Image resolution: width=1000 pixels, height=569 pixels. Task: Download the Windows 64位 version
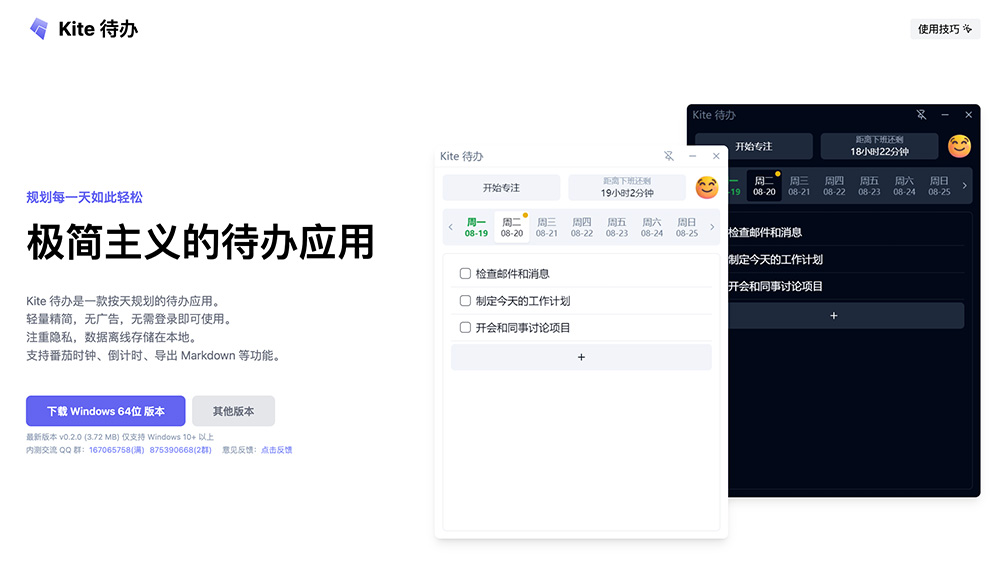[106, 411]
